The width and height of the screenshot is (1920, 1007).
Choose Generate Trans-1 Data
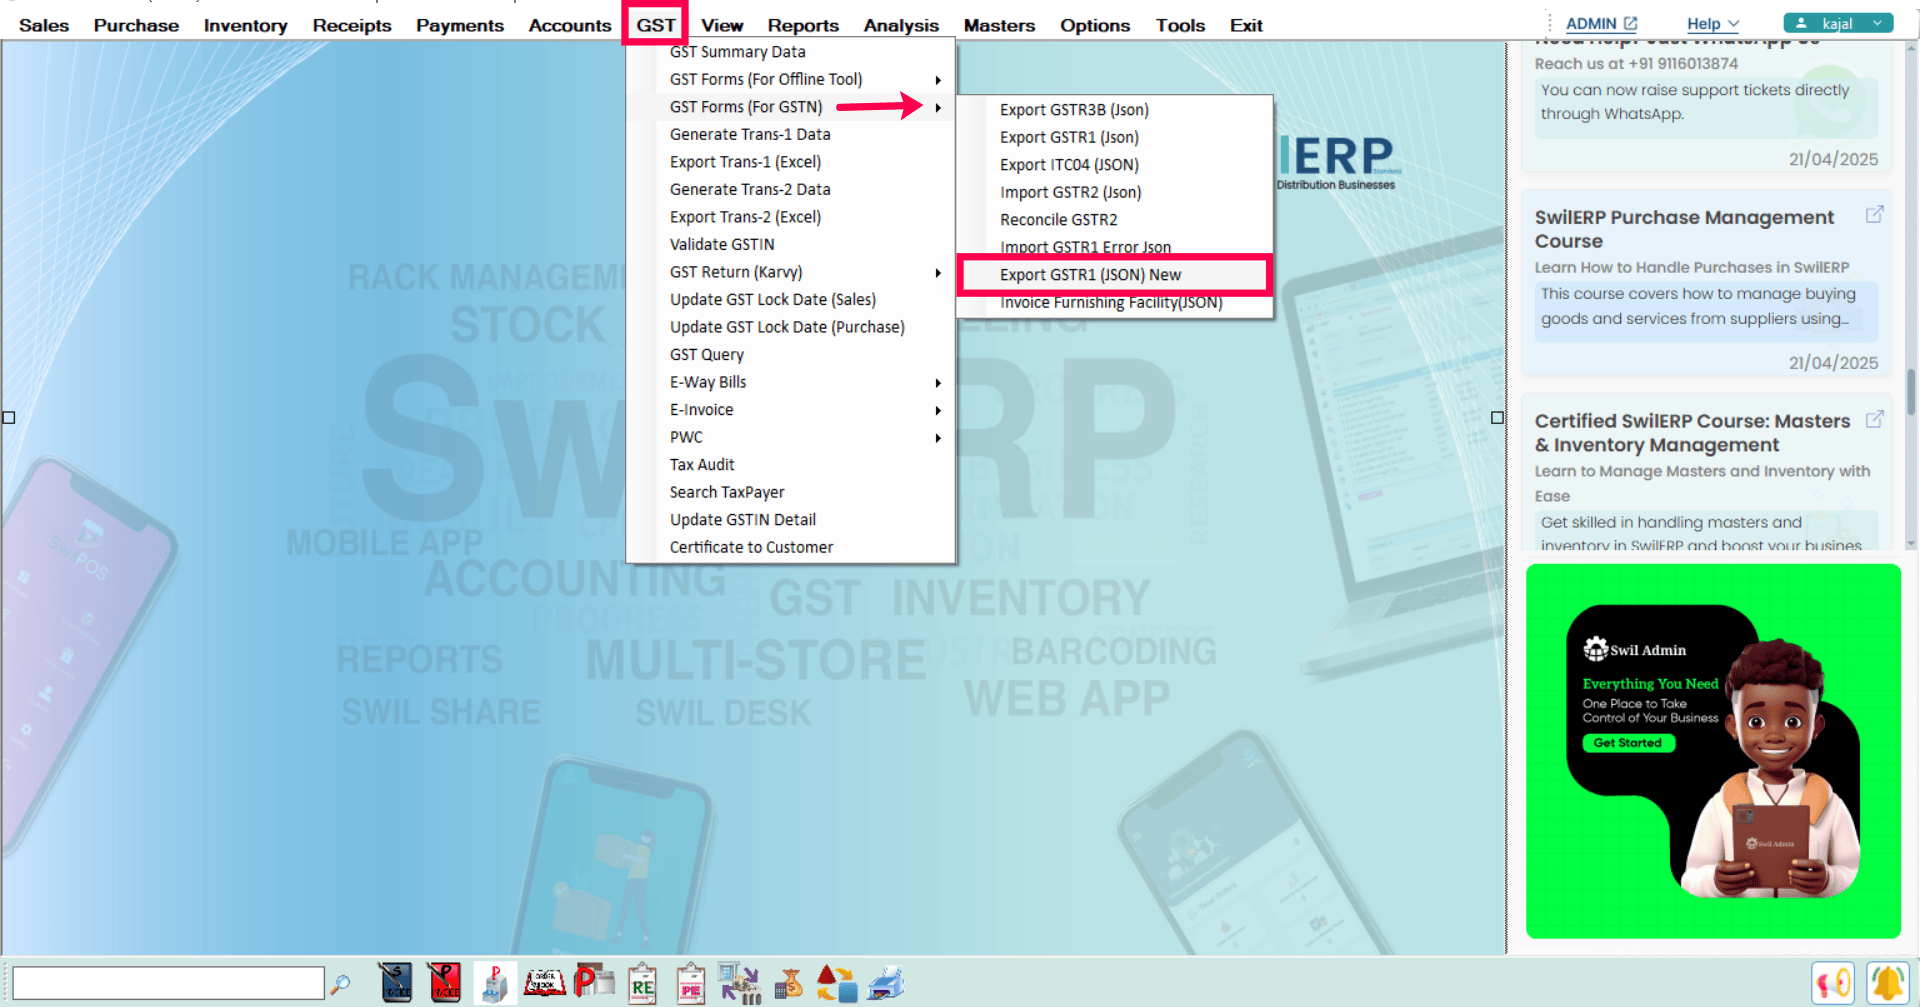pyautogui.click(x=750, y=135)
